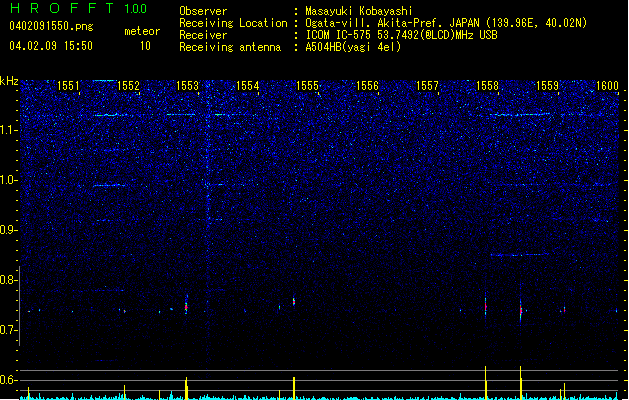Click the small meteor echo after 1559

point(564,309)
